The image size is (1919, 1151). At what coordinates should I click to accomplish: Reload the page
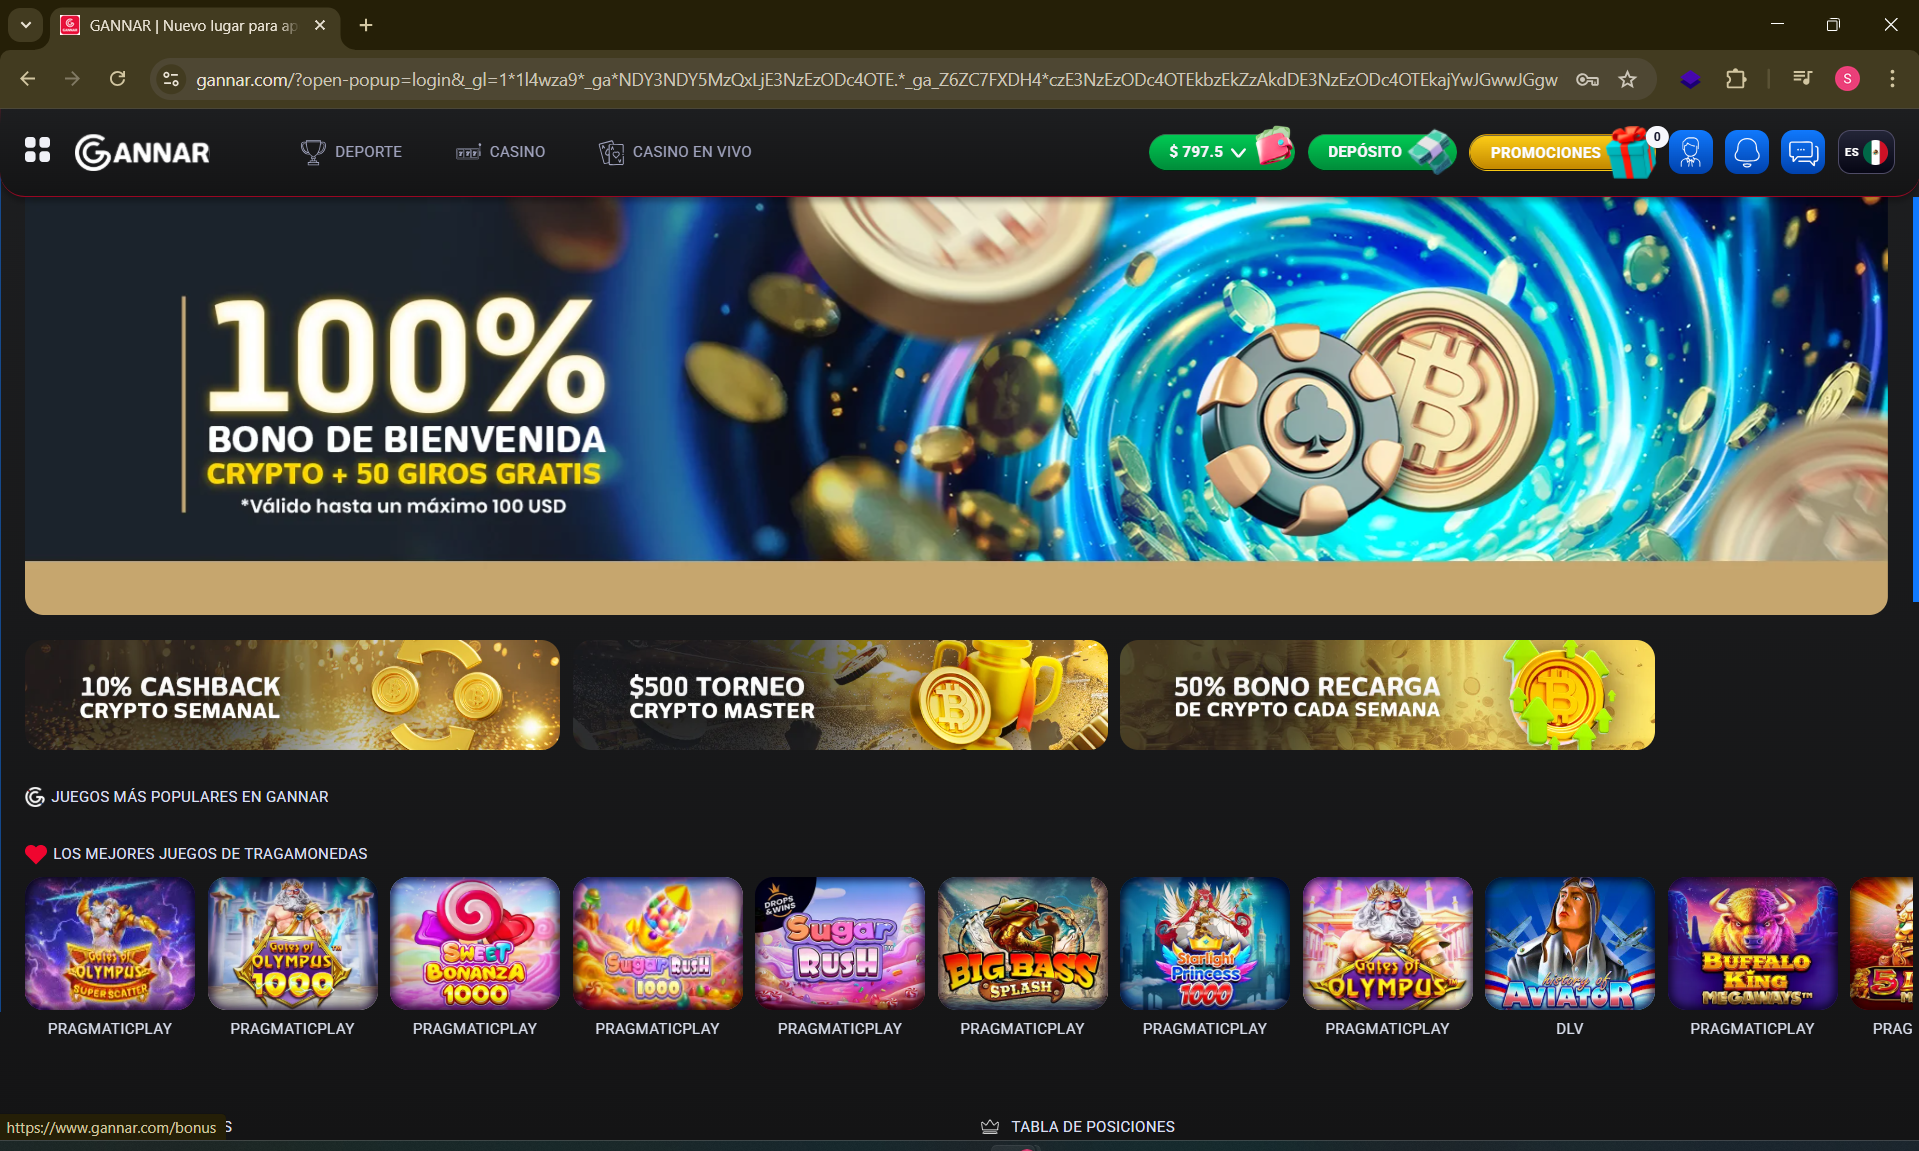(117, 79)
